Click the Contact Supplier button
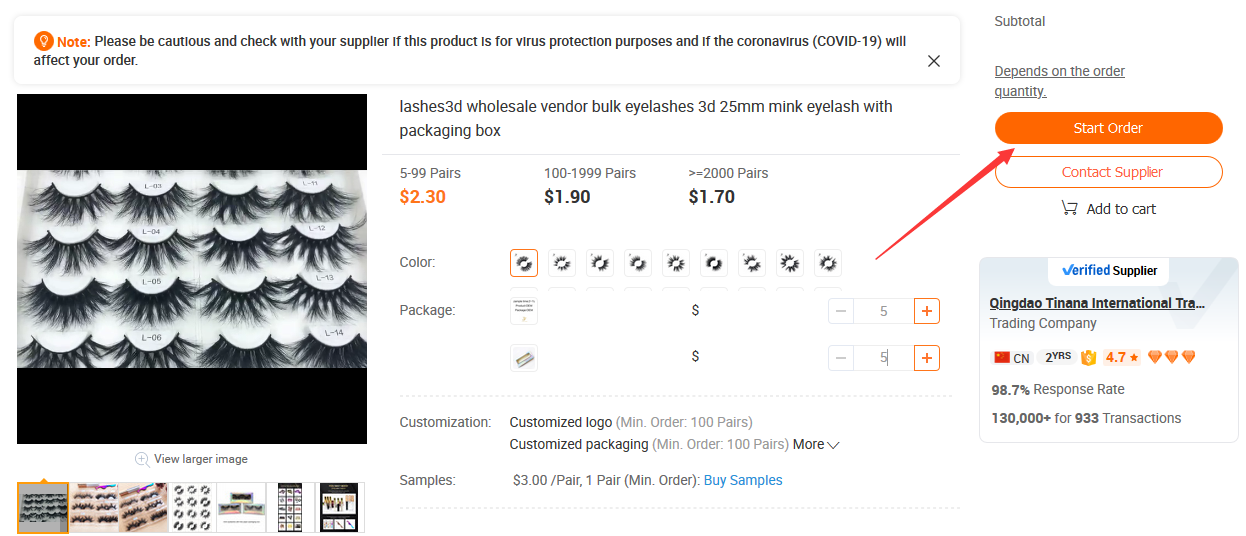 click(x=1108, y=172)
